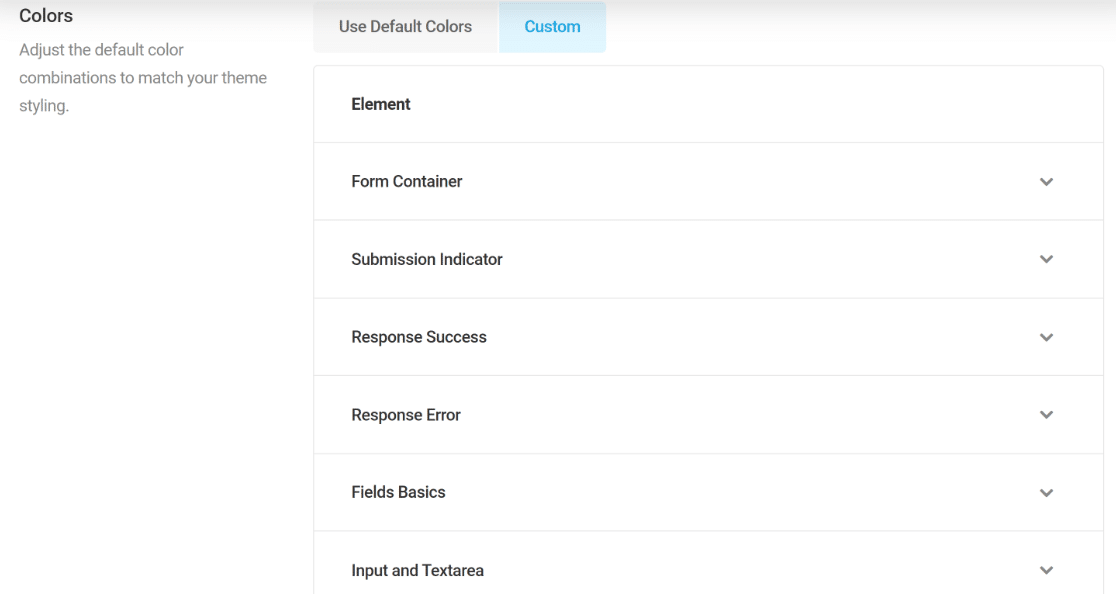Click the Input and Textarea chevron

tap(1046, 570)
